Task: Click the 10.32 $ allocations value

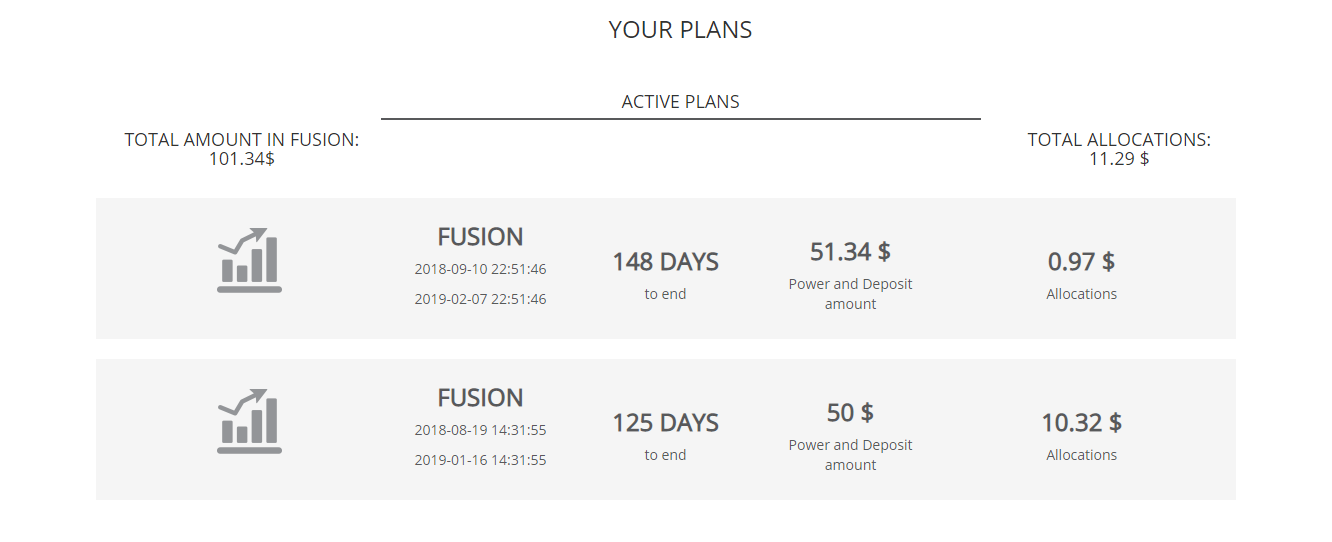Action: tap(1081, 423)
